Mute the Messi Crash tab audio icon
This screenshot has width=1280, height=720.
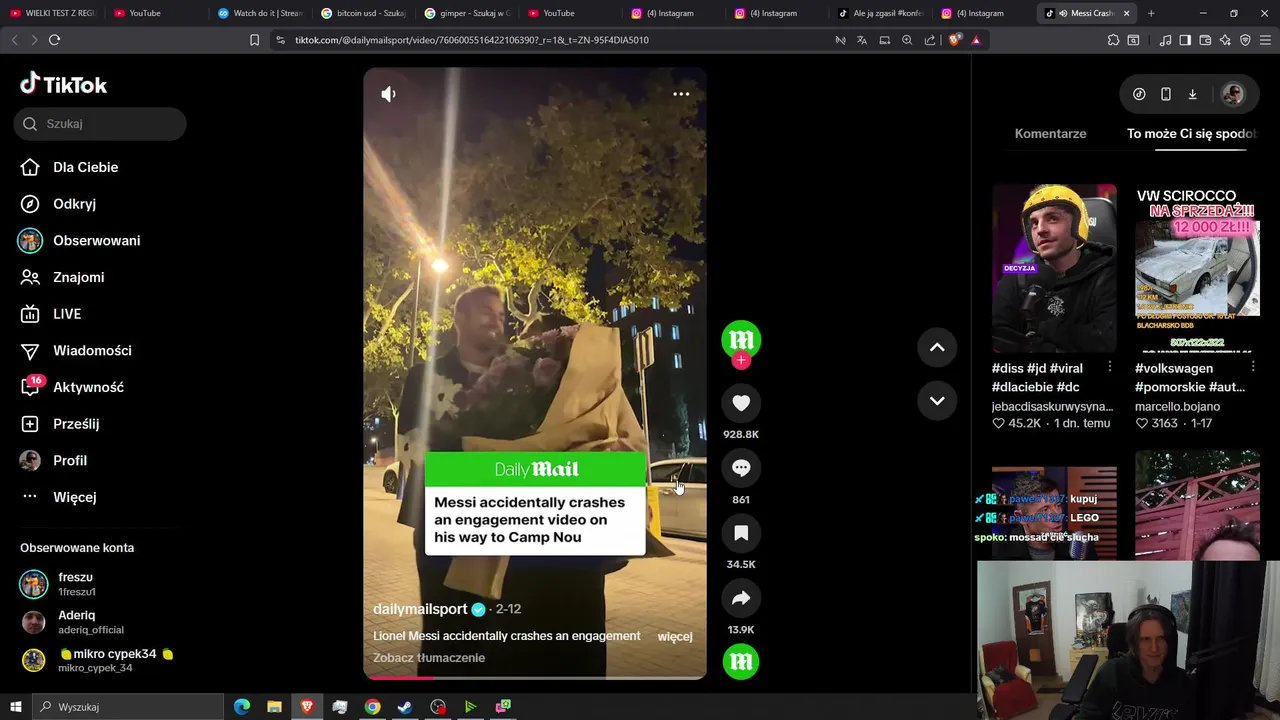1062,13
